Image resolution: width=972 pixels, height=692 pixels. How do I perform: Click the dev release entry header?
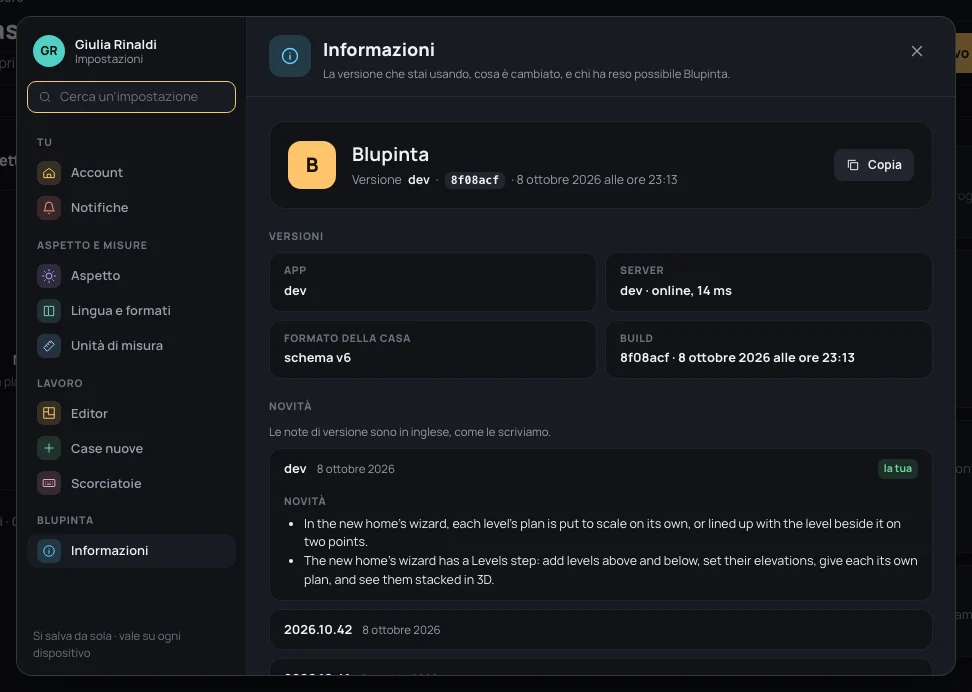(601, 469)
